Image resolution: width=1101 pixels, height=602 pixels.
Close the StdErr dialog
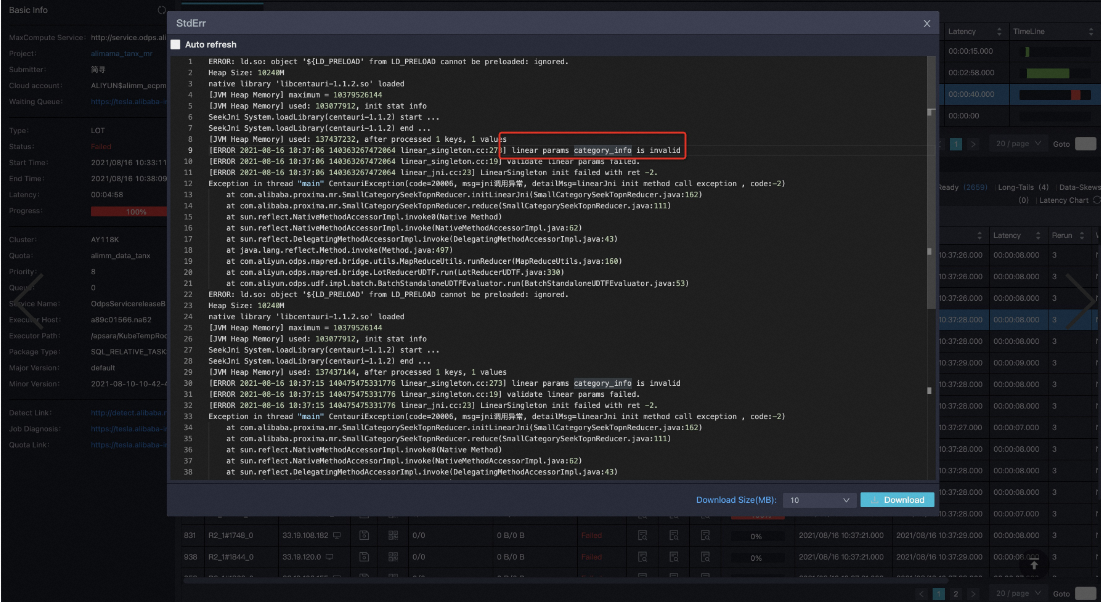(926, 22)
